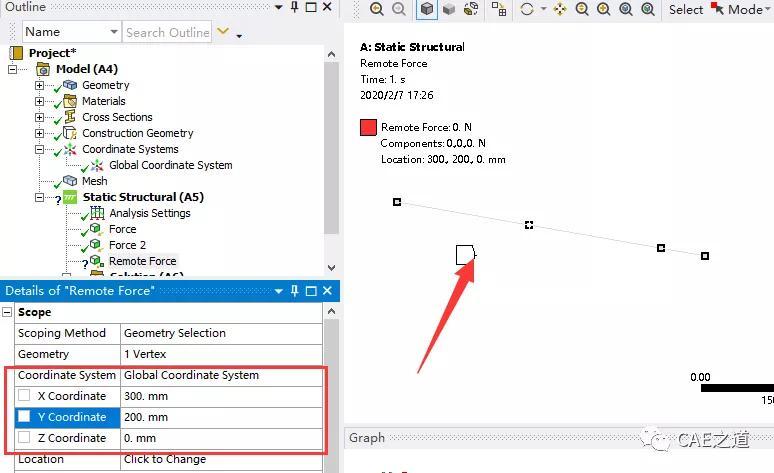Image resolution: width=774 pixels, height=473 pixels.
Task: Click the grayed Next View magnifier icon
Action: 399,9
